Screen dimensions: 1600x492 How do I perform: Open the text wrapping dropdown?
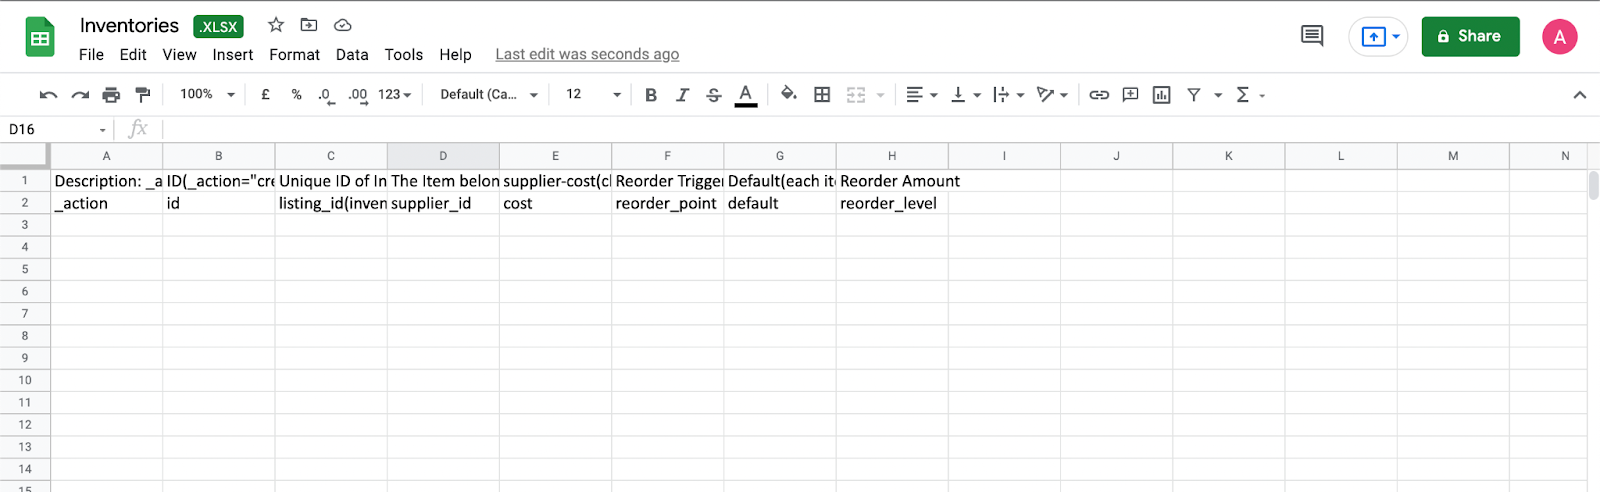click(1008, 95)
